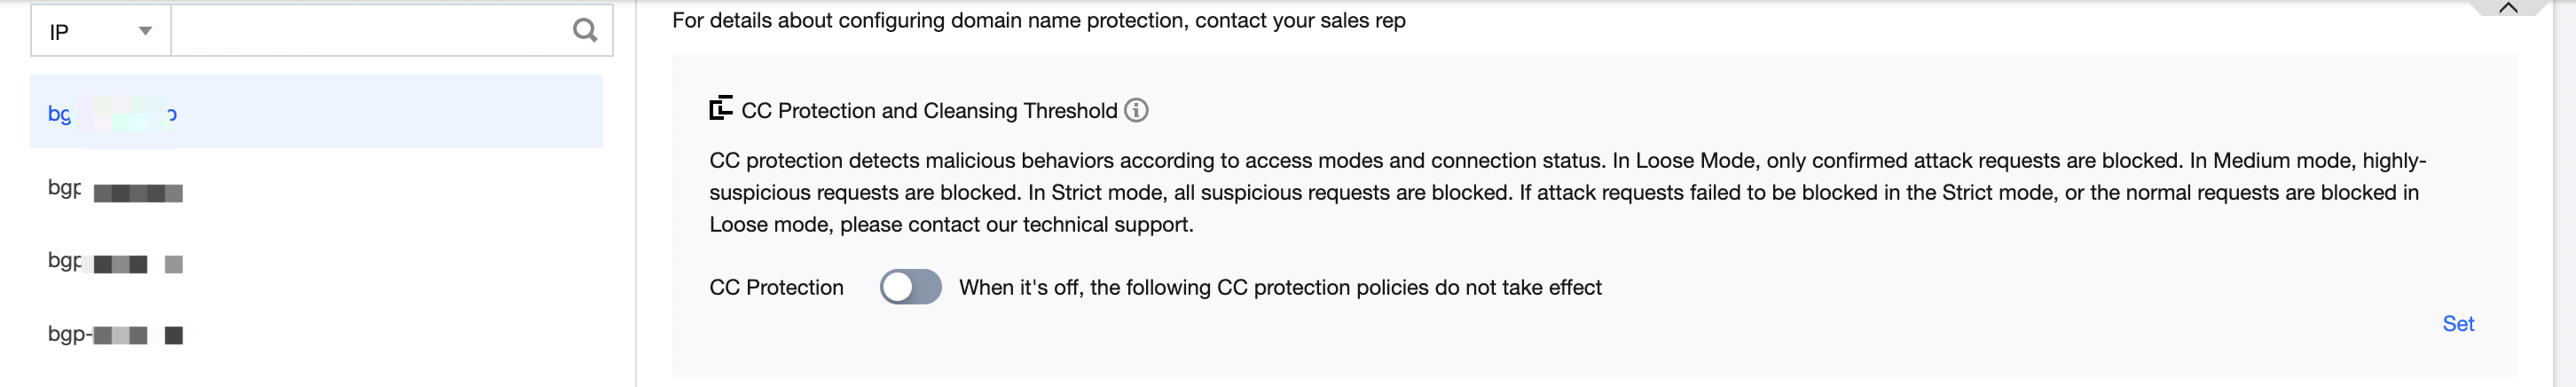Click the info icon beside Cleansing Threshold heading
The image size is (2576, 387).
[x=1136, y=110]
